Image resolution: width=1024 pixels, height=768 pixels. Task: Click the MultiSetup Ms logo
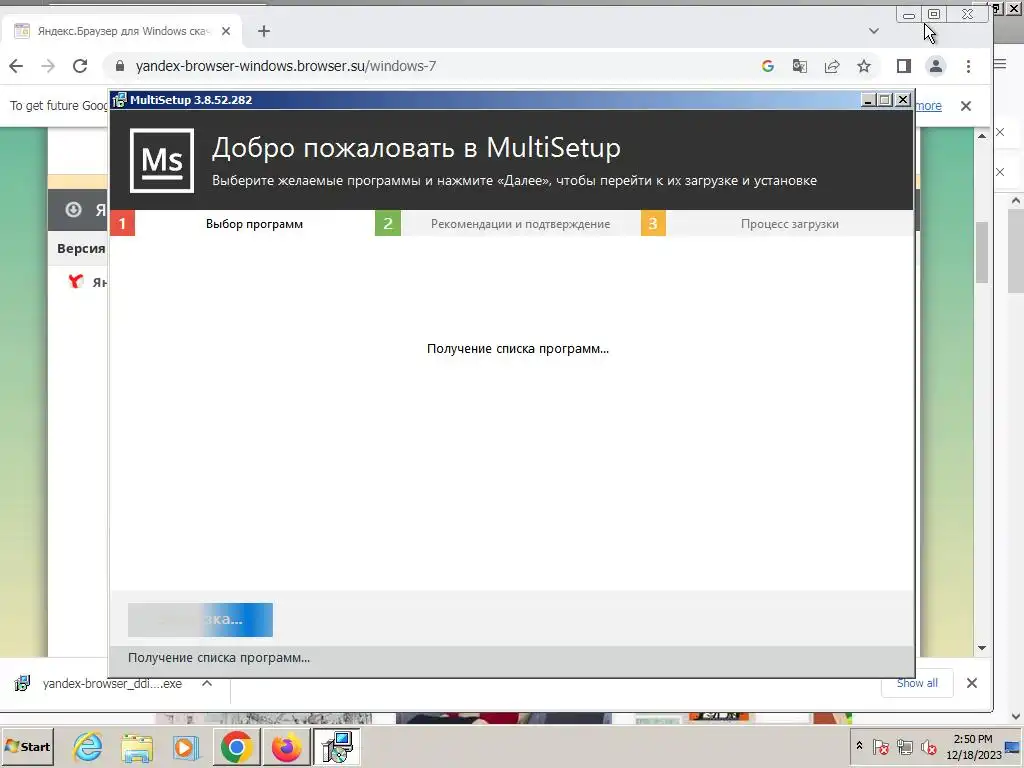pos(162,161)
